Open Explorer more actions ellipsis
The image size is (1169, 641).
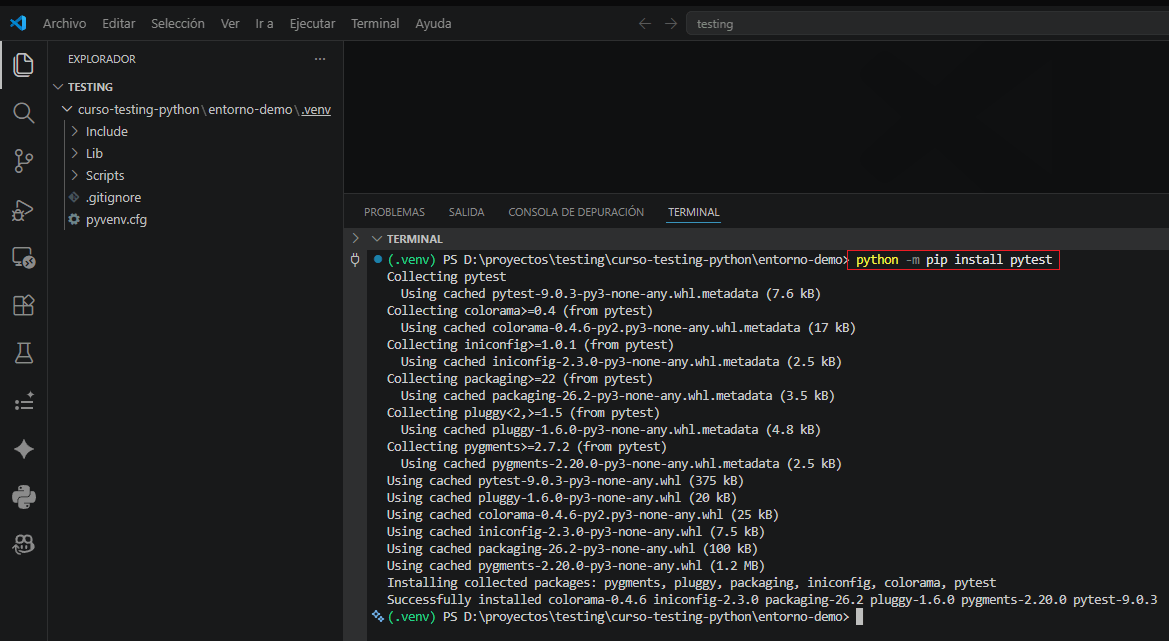[x=320, y=59]
